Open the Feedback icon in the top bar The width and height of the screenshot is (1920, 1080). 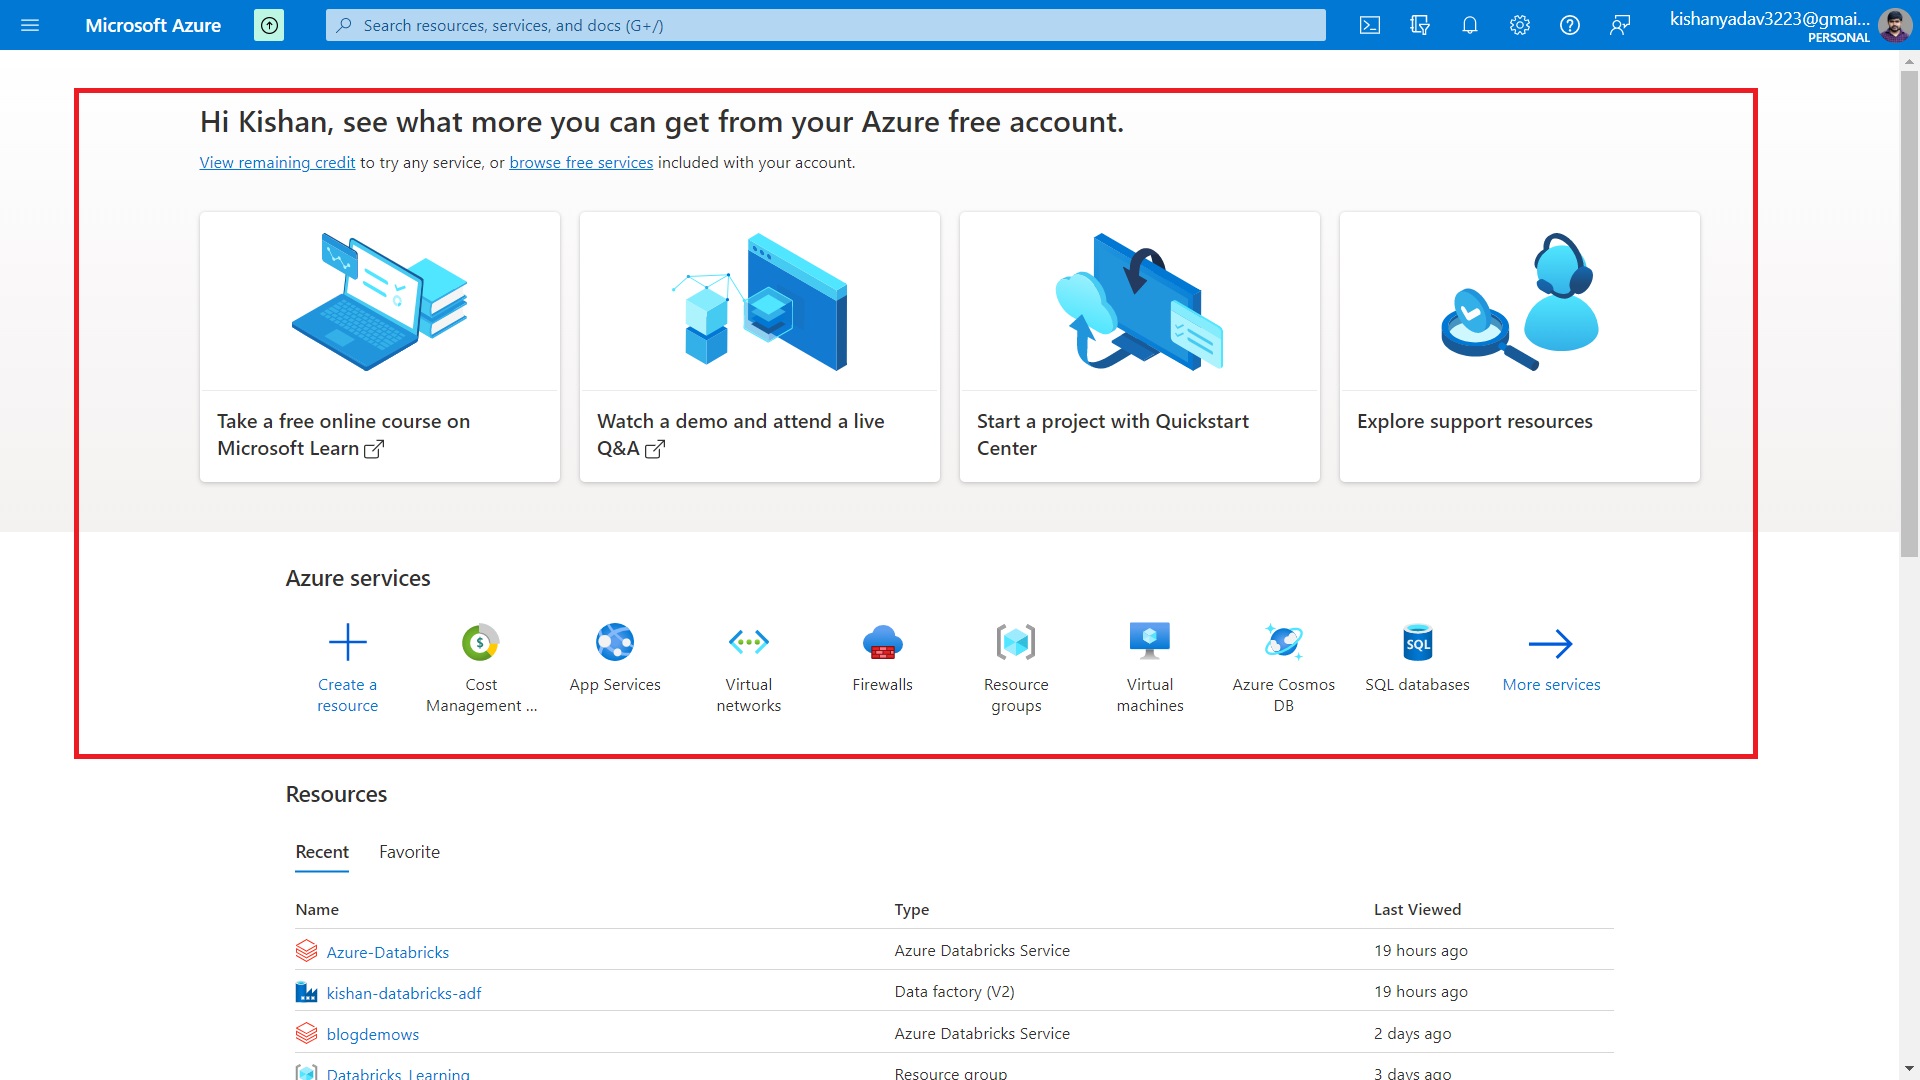coord(1620,25)
